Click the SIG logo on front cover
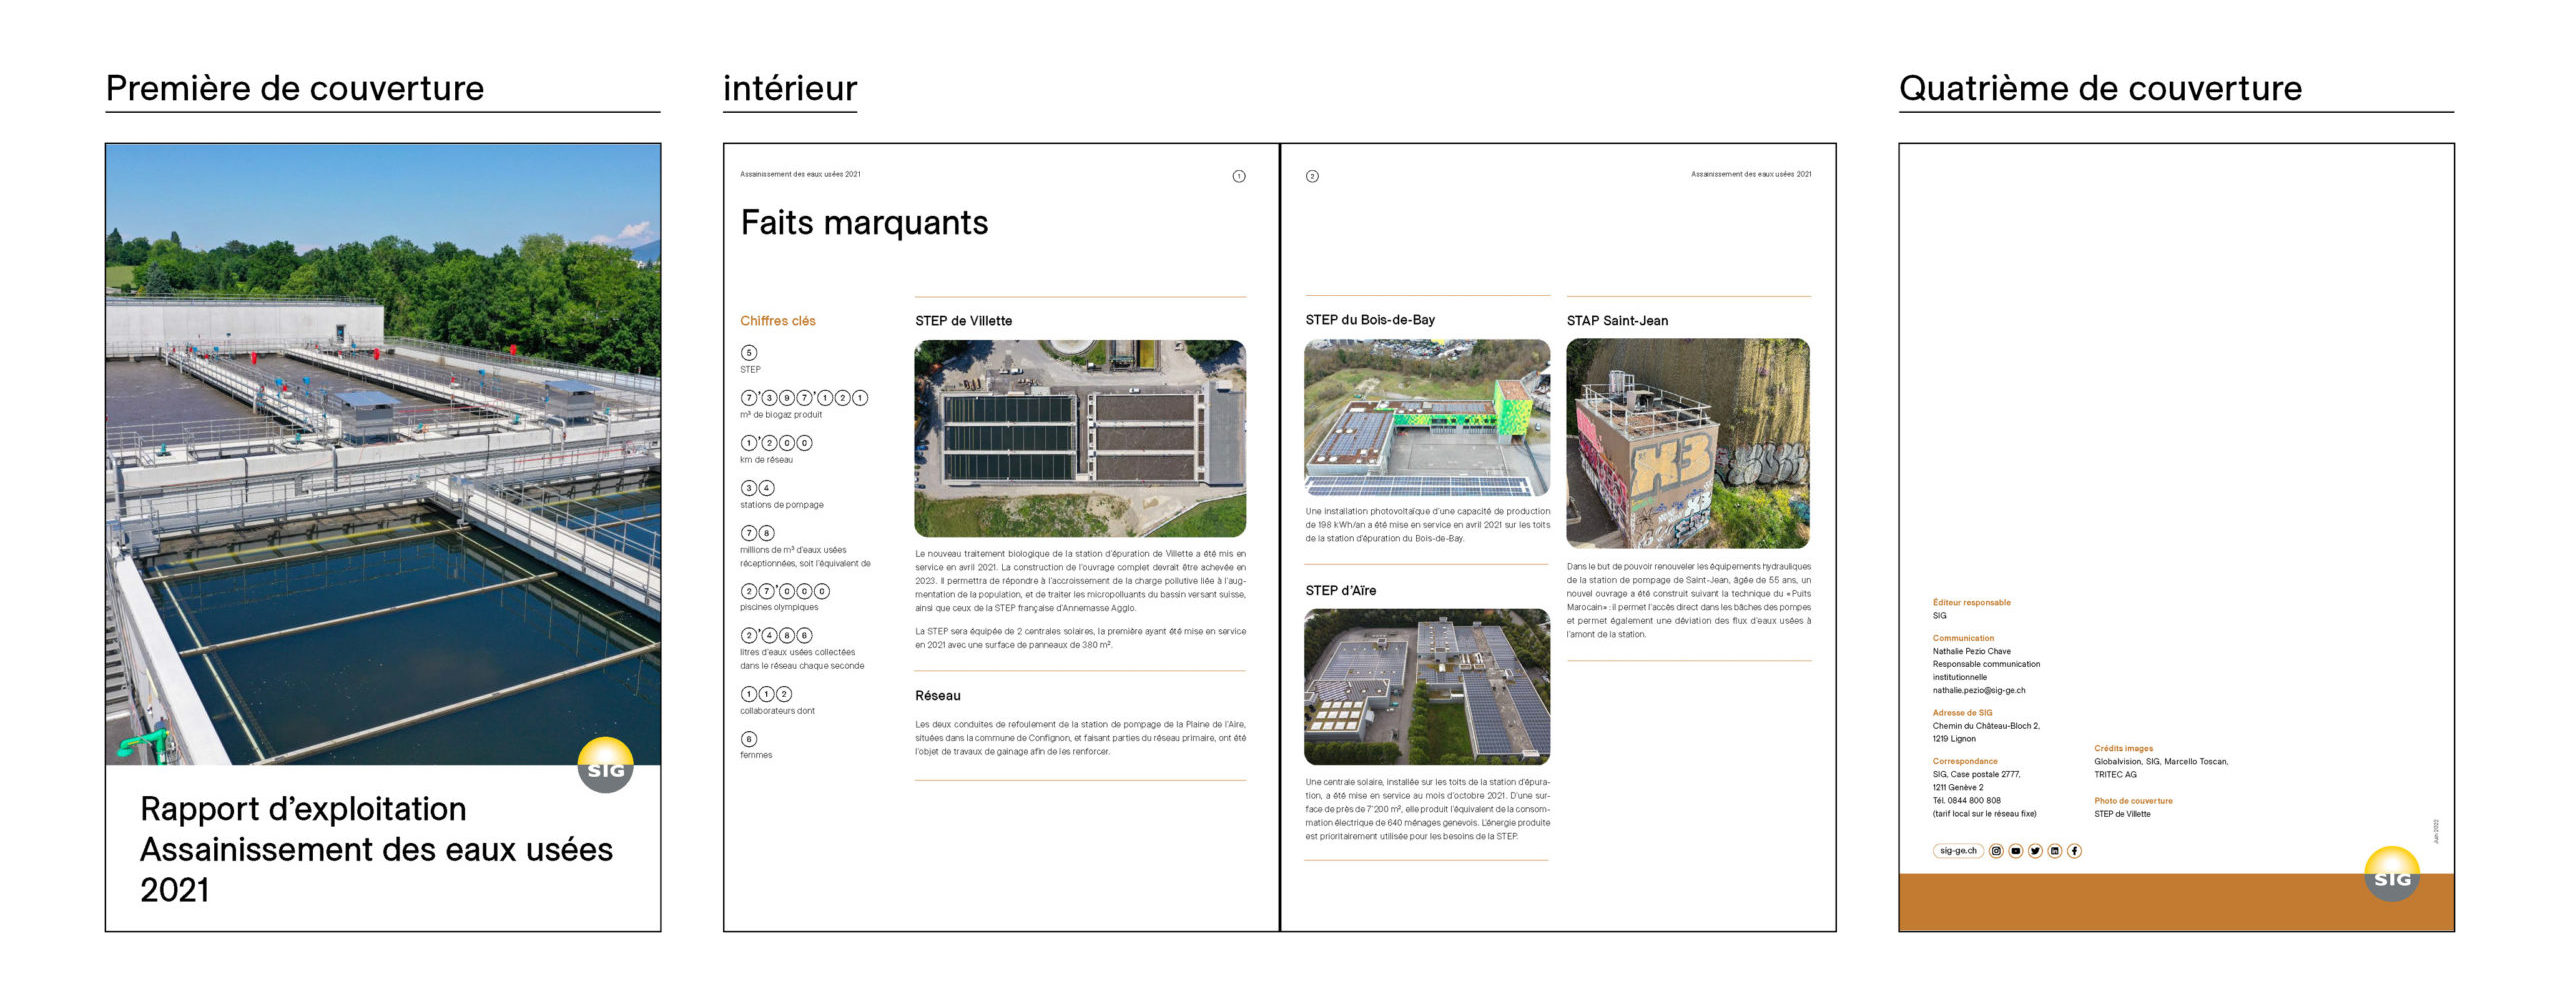 click(605, 767)
